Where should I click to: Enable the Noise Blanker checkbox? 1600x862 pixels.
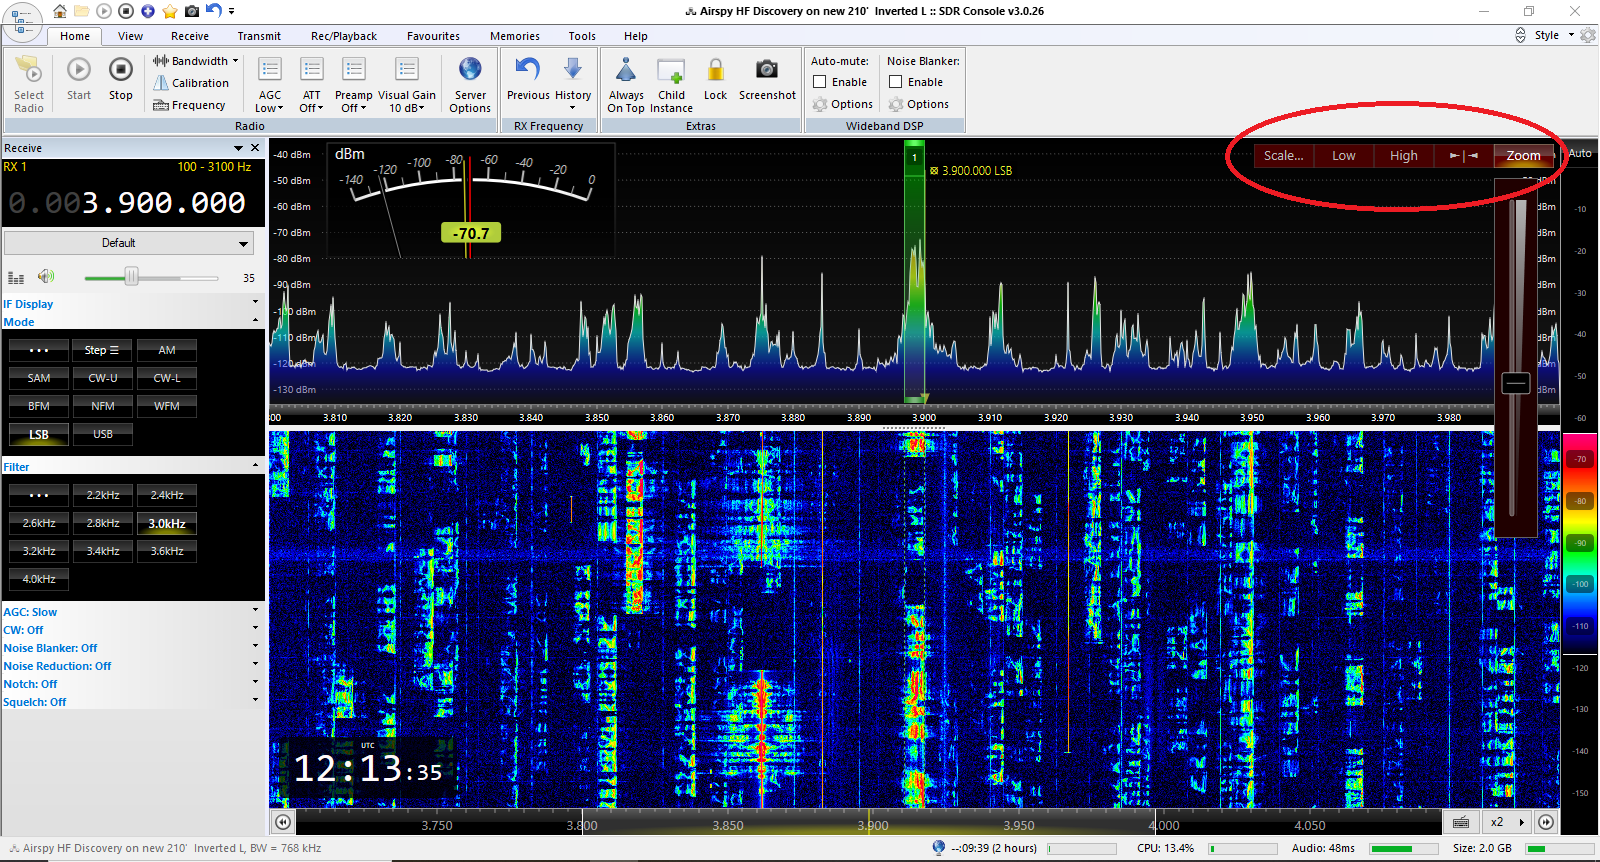click(x=896, y=82)
